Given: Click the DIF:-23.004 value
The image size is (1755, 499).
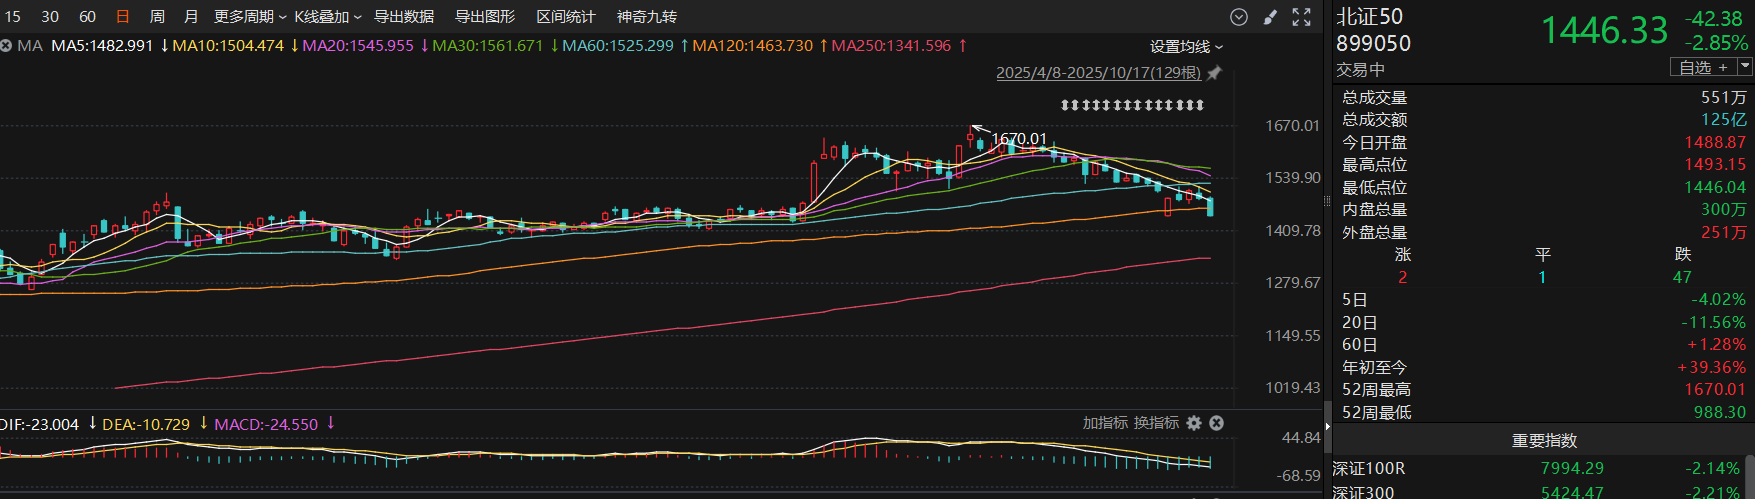Looking at the screenshot, I should click(40, 424).
